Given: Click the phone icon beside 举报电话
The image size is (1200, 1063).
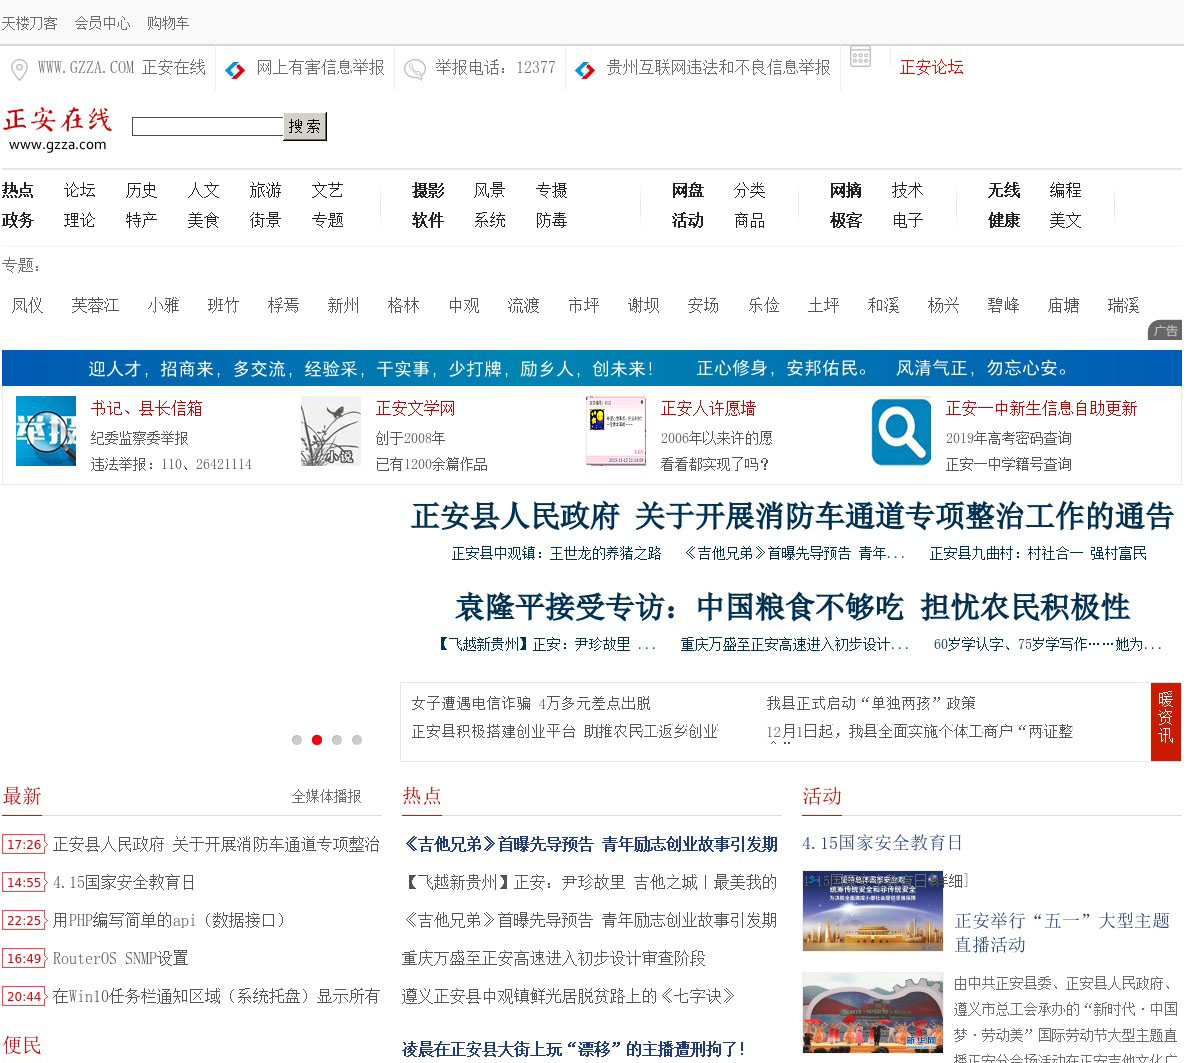Looking at the screenshot, I should (x=414, y=69).
